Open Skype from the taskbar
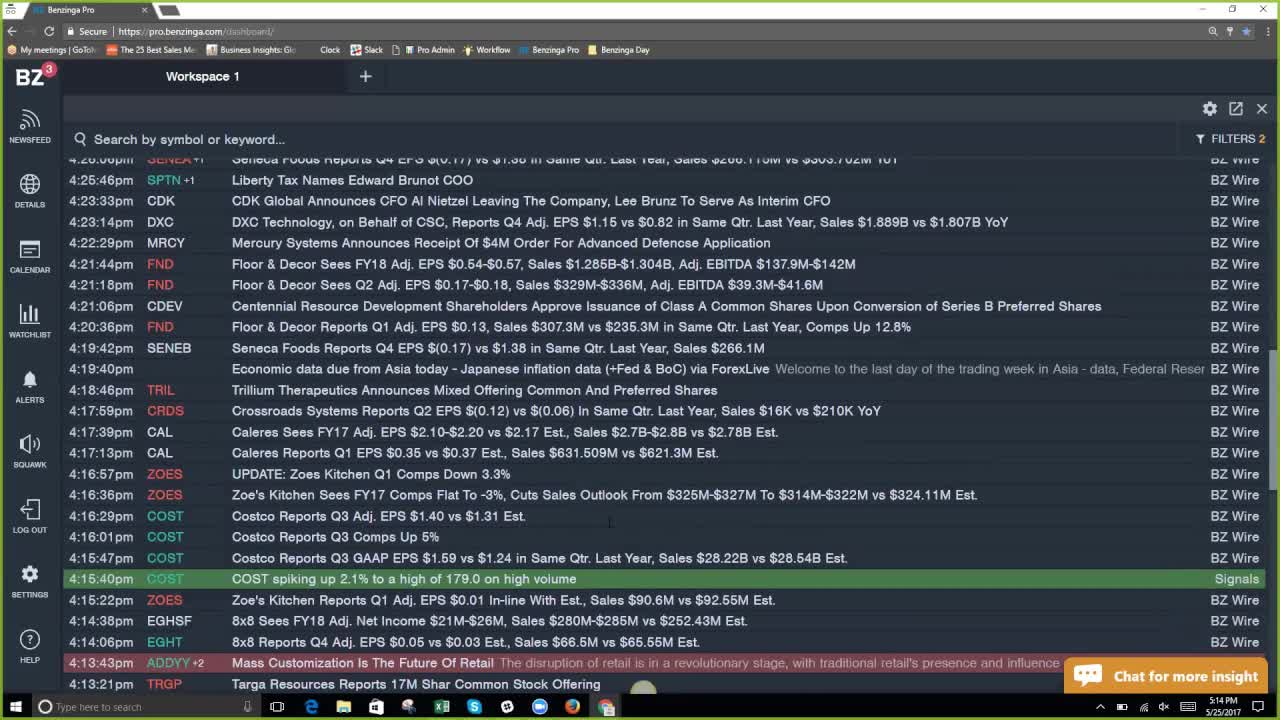The height and width of the screenshot is (720, 1280). [474, 707]
